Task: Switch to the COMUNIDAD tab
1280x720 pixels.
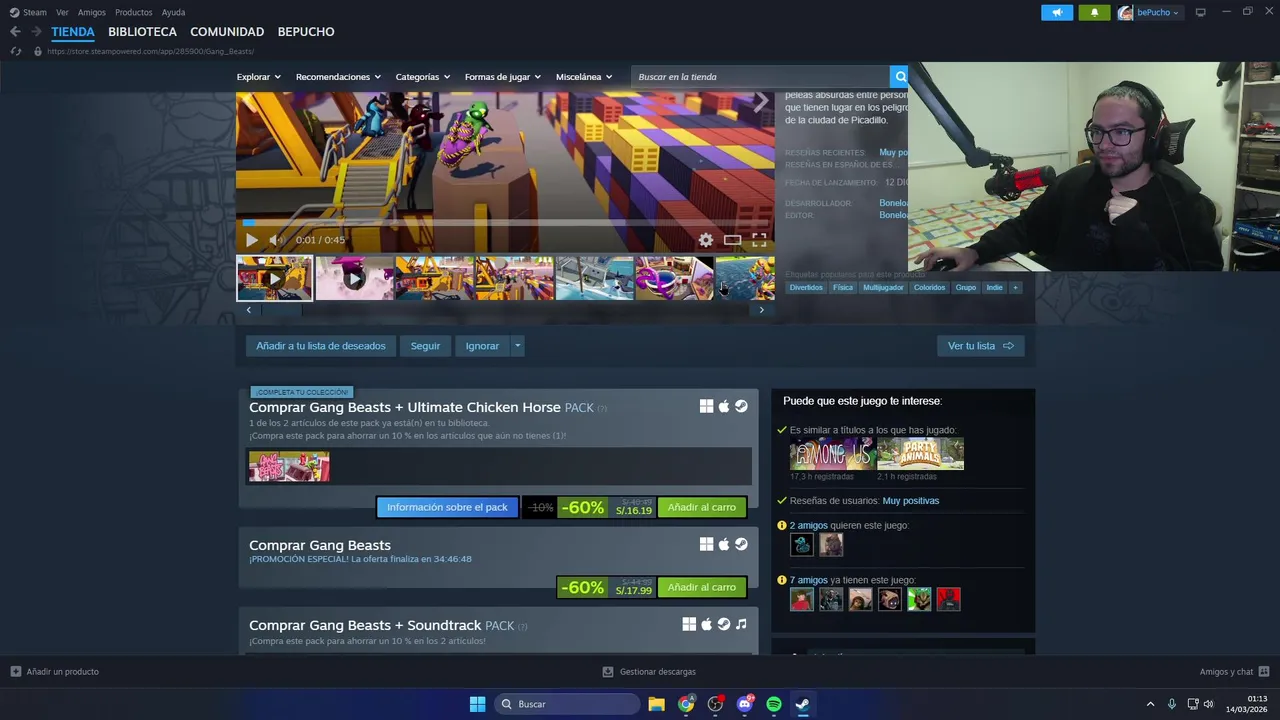Action: (227, 32)
